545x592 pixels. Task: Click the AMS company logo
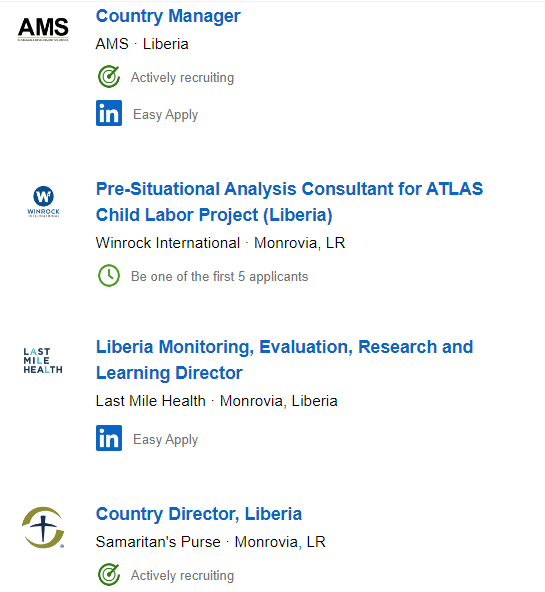(43, 29)
